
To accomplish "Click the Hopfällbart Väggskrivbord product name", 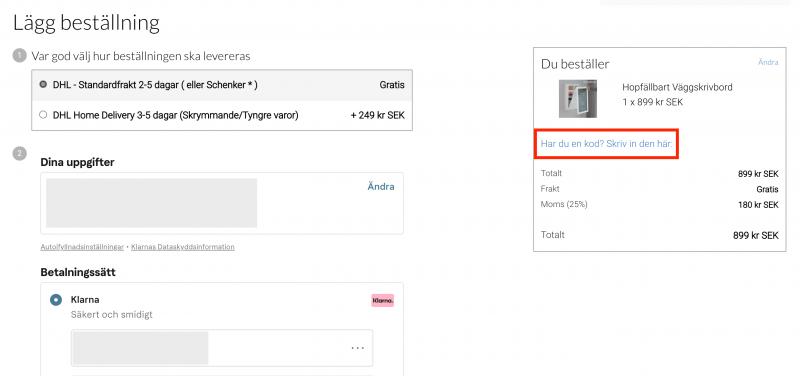I will point(677,87).
